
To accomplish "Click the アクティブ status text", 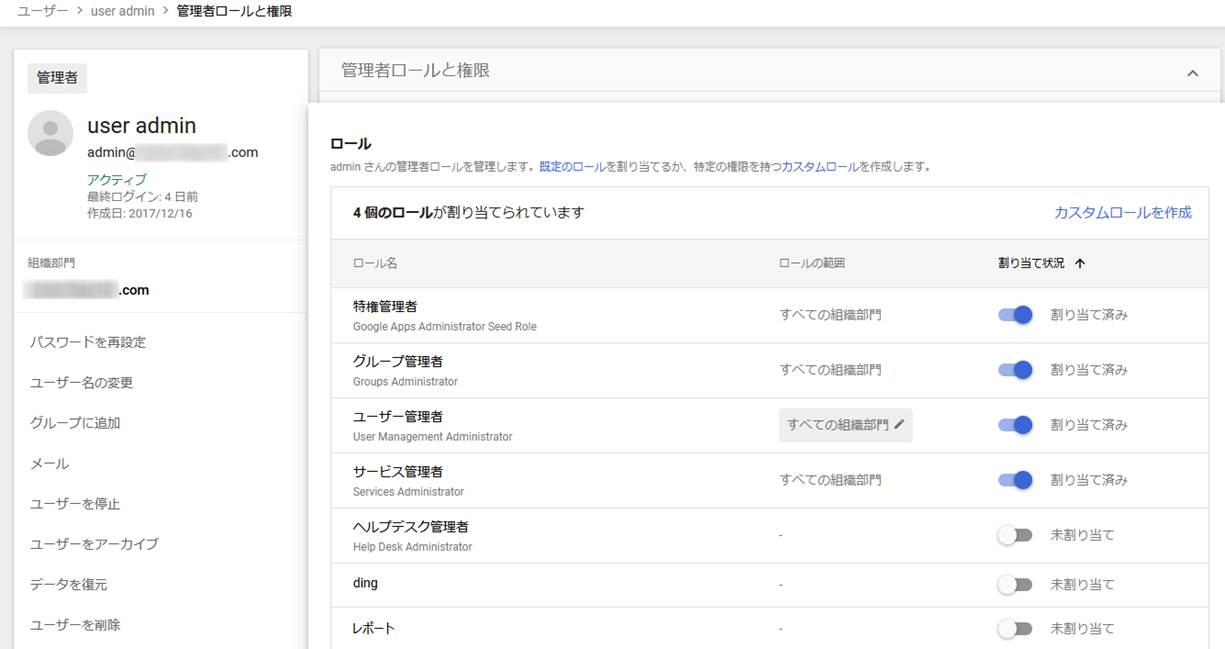I will 117,180.
